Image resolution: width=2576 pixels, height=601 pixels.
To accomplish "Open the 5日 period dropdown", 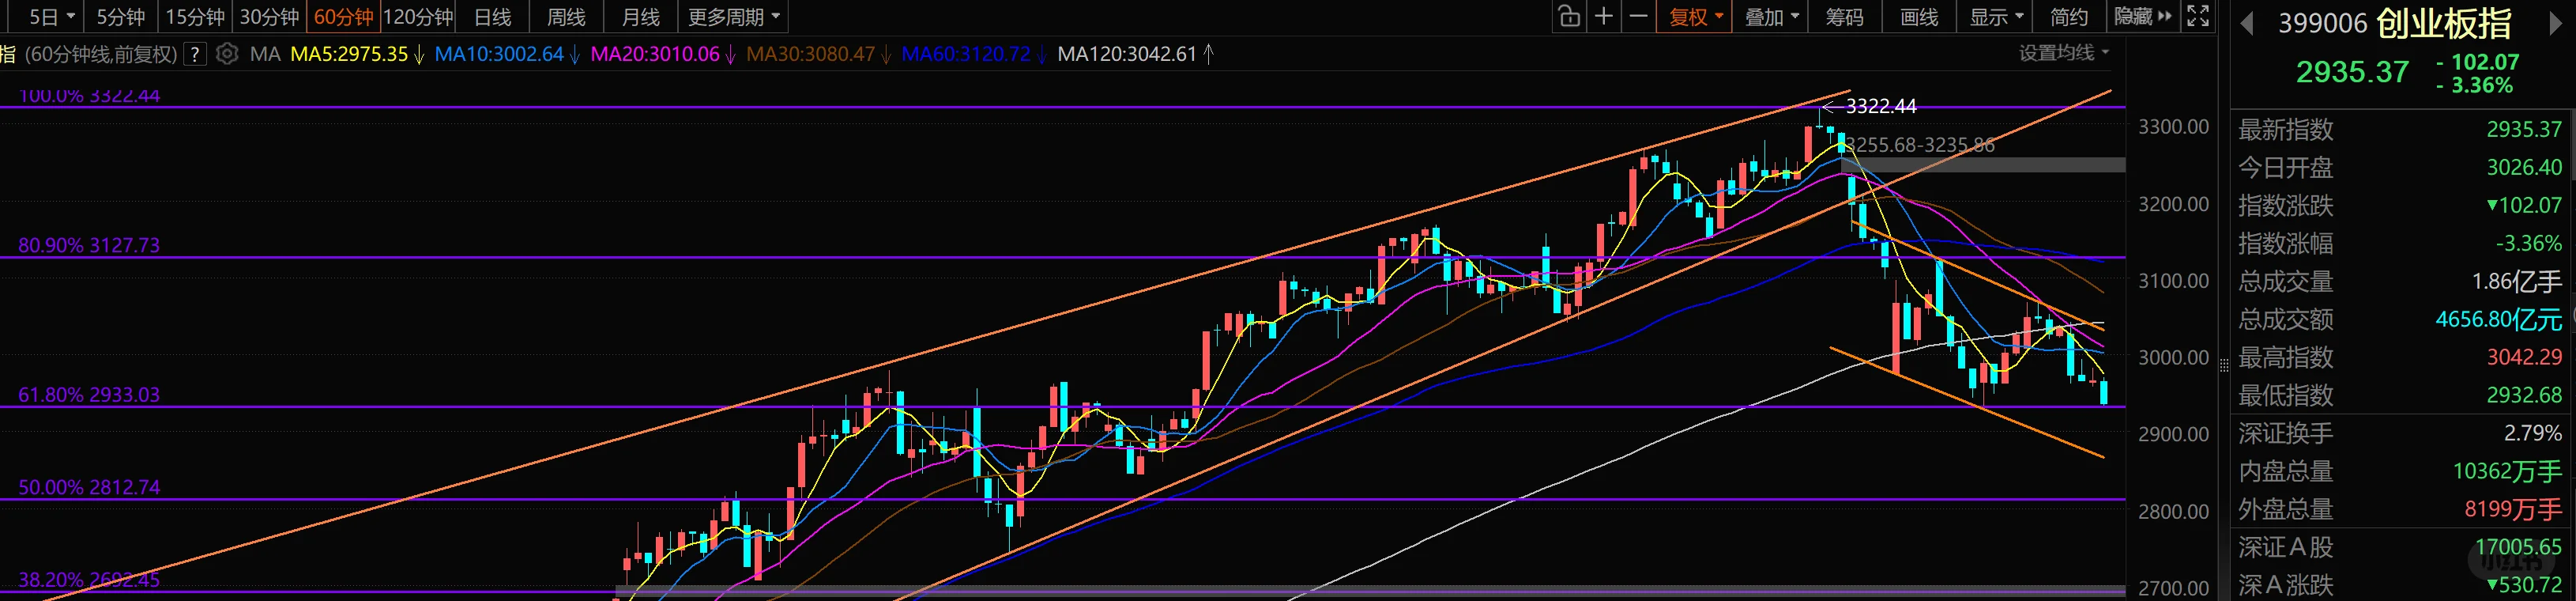I will 52,17.
